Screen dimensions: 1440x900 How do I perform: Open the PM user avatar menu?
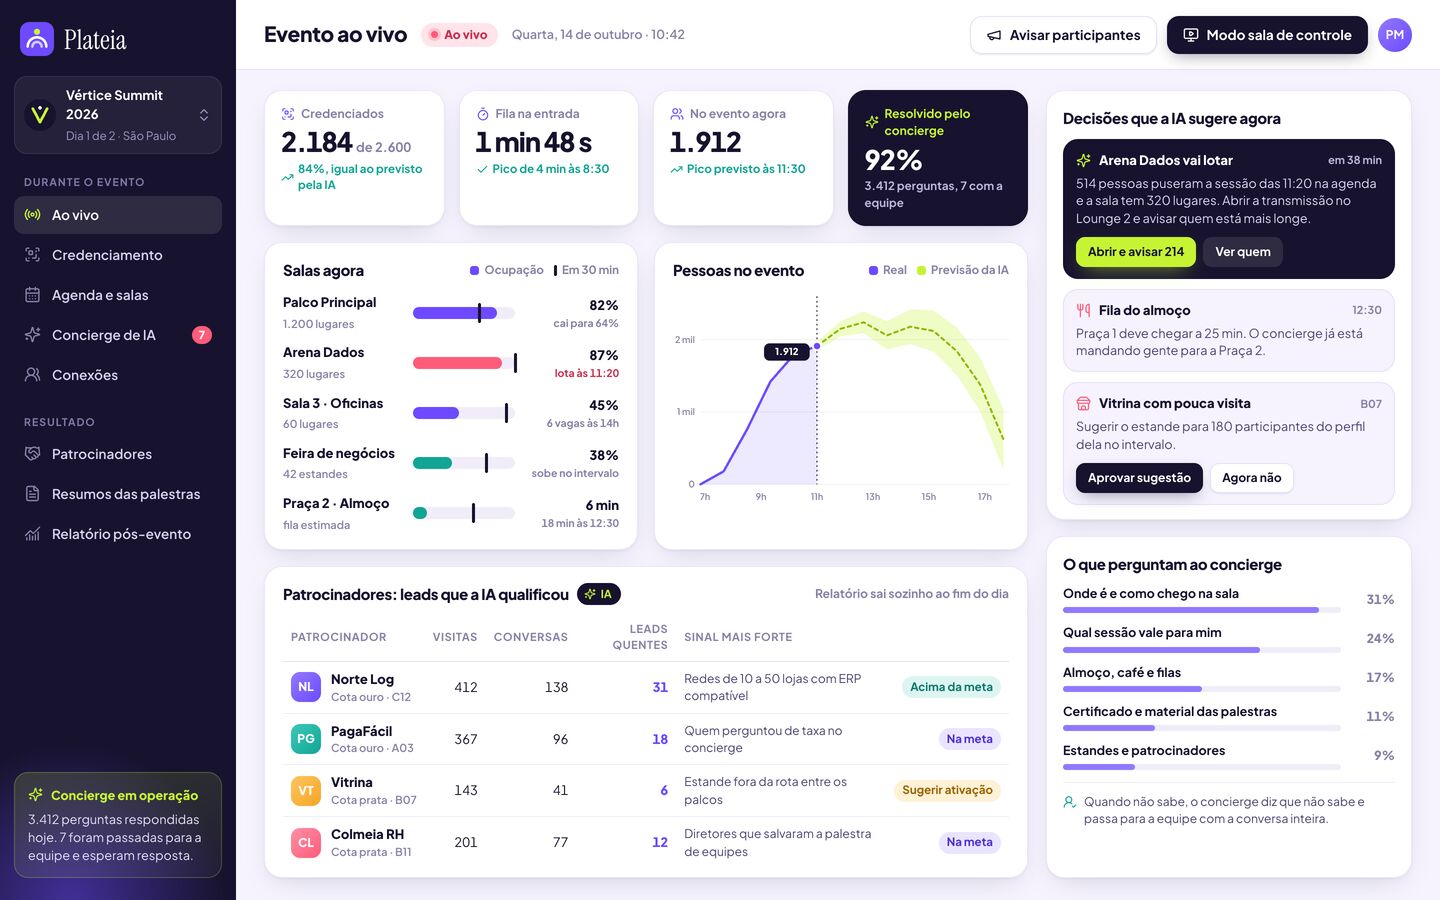pos(1395,35)
